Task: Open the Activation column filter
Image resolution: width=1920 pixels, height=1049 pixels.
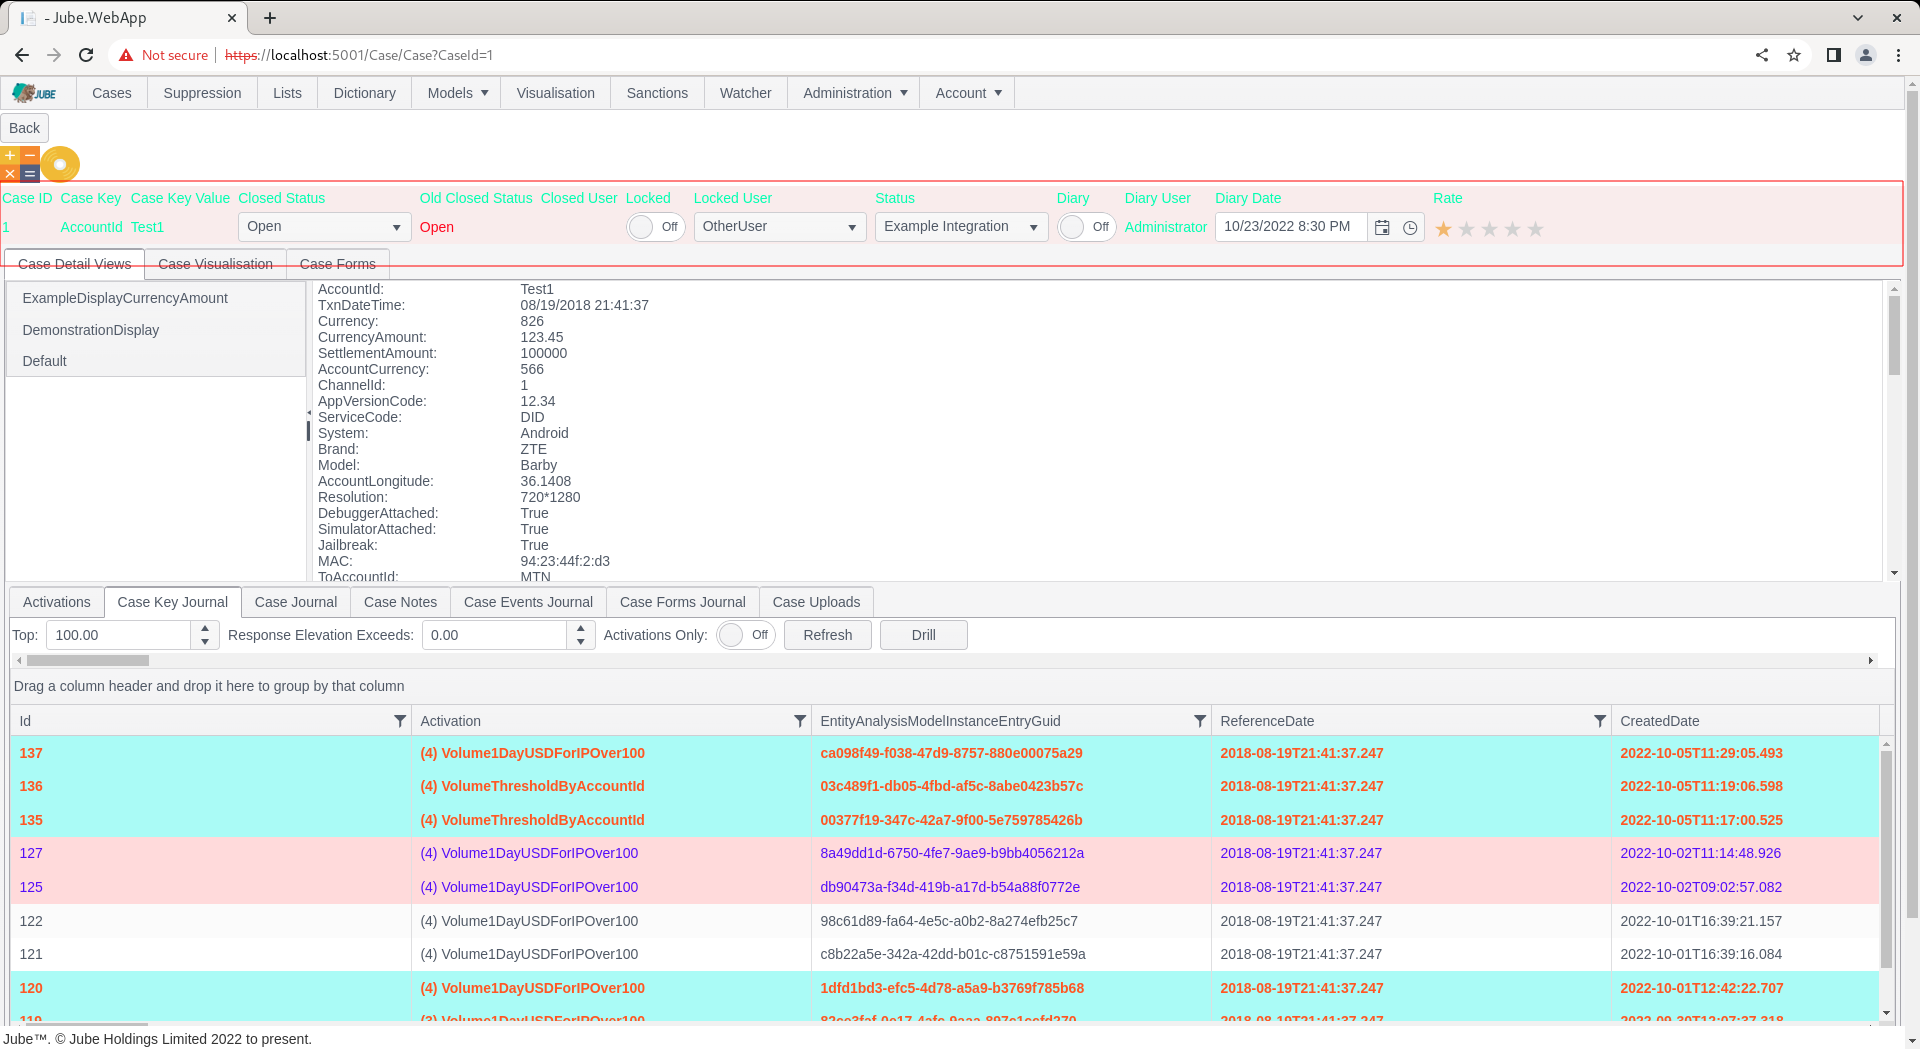Action: (800, 721)
